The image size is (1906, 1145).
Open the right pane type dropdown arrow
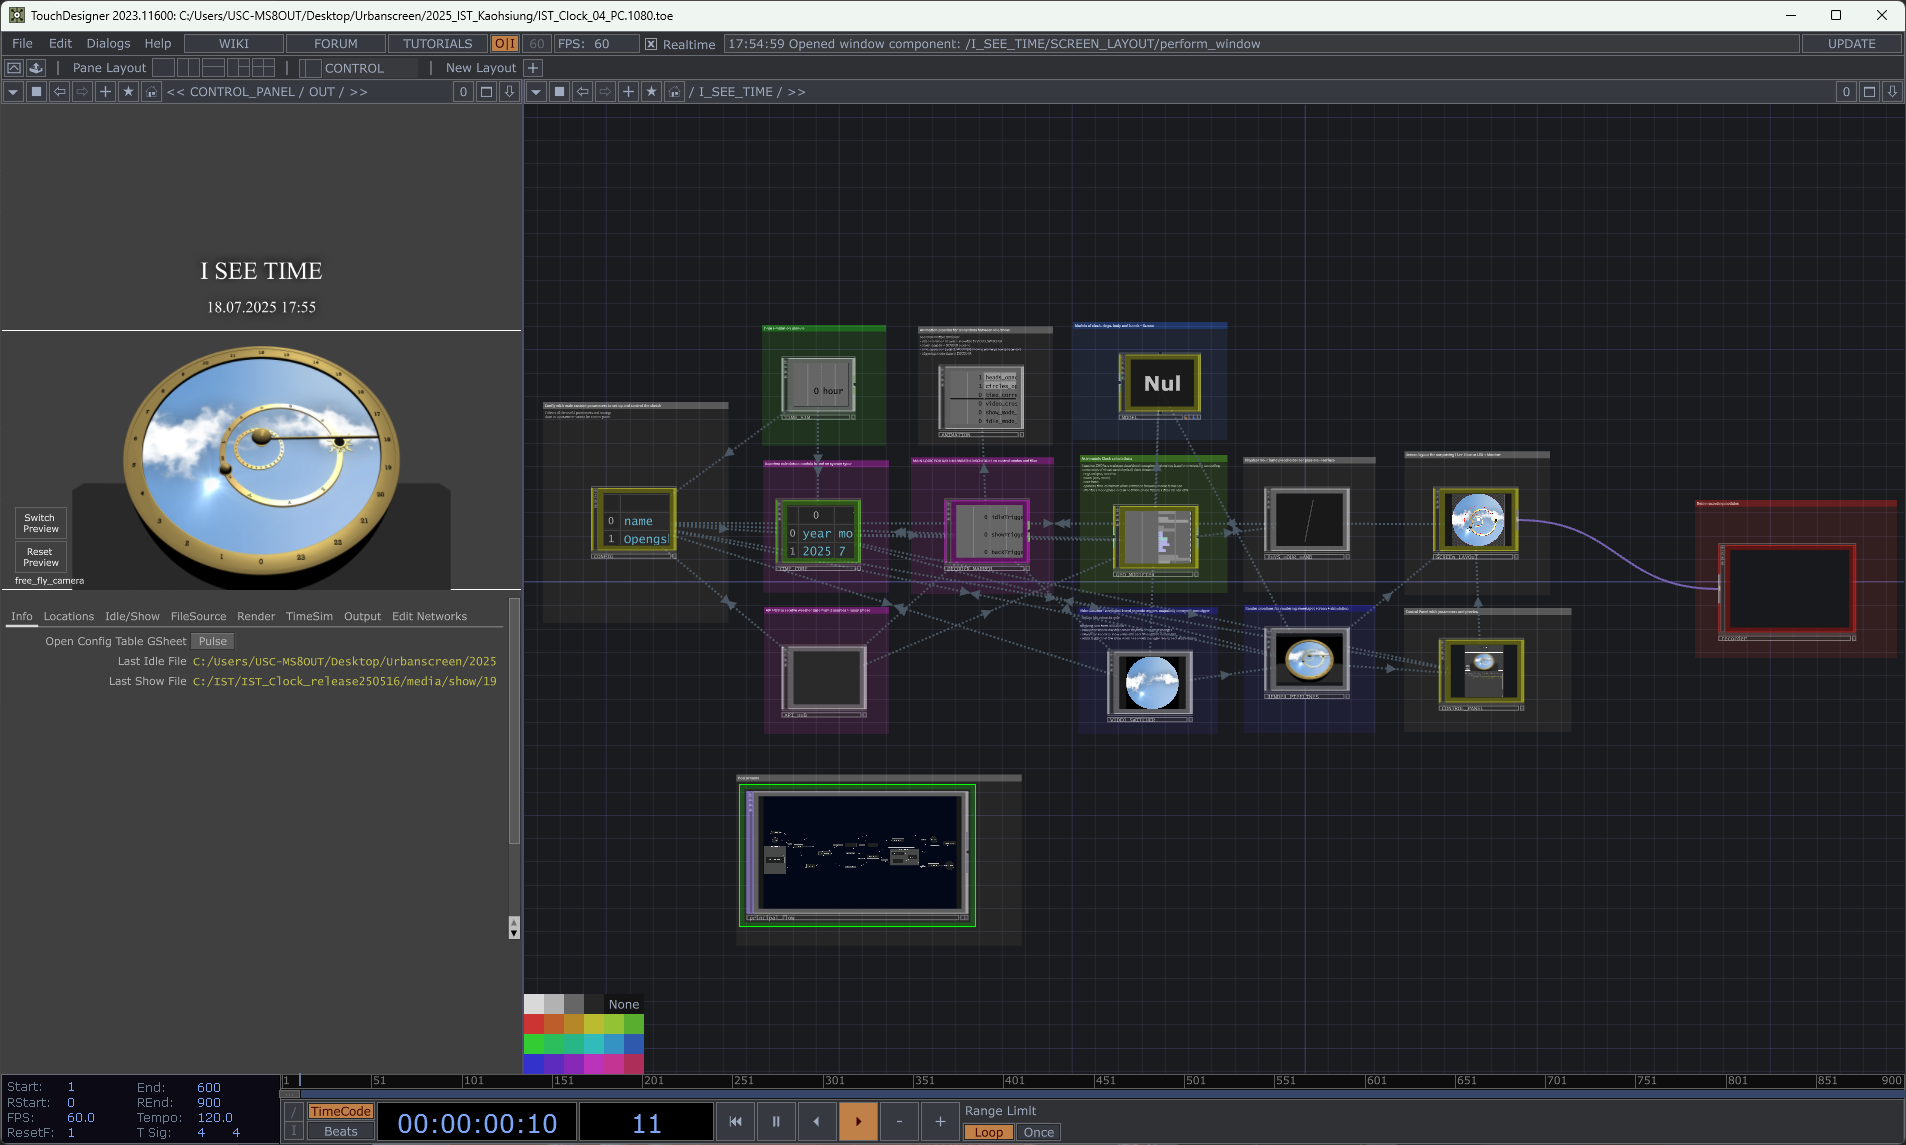point(536,92)
